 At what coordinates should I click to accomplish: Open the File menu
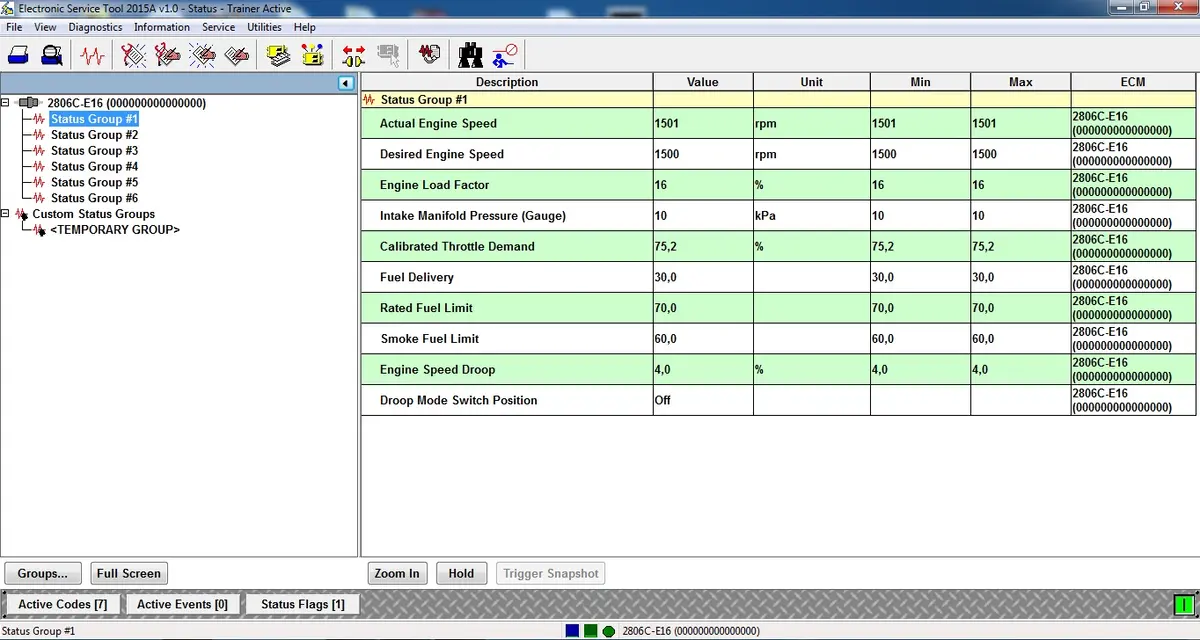(14, 27)
